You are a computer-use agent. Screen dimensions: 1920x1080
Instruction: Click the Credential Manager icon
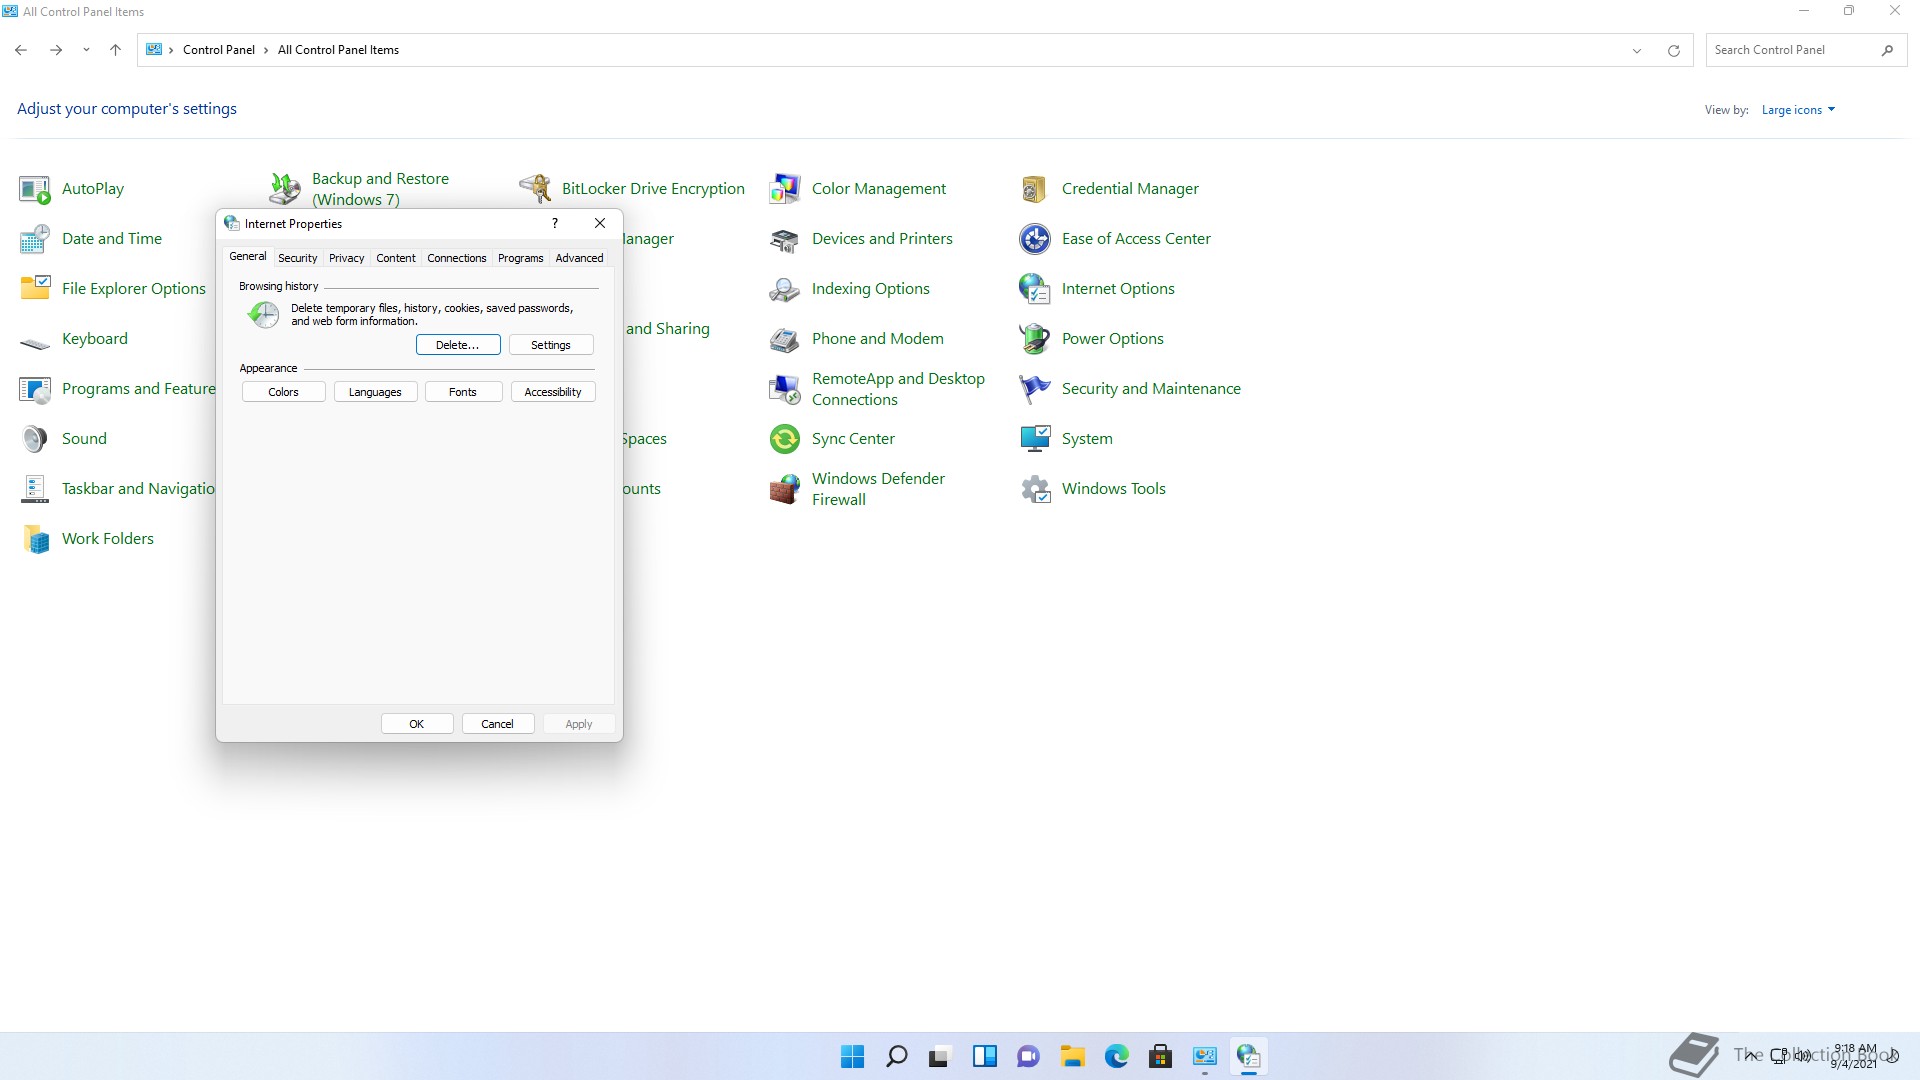tap(1035, 189)
